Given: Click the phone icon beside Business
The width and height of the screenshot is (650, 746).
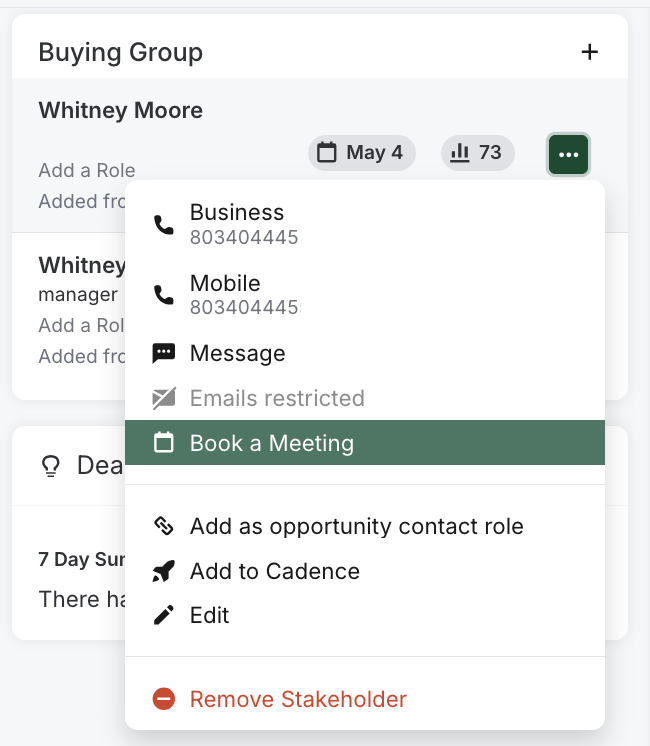Looking at the screenshot, I should 164,225.
